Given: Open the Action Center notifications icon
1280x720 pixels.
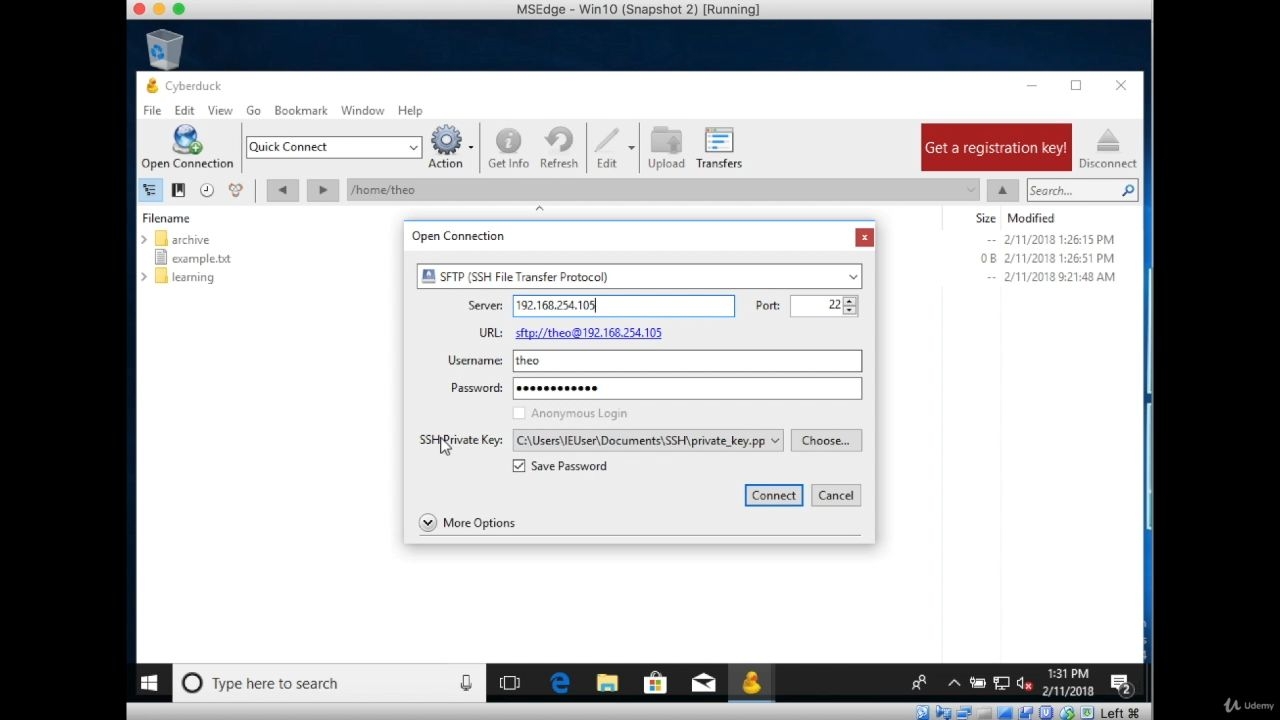Looking at the screenshot, I should [x=1120, y=684].
